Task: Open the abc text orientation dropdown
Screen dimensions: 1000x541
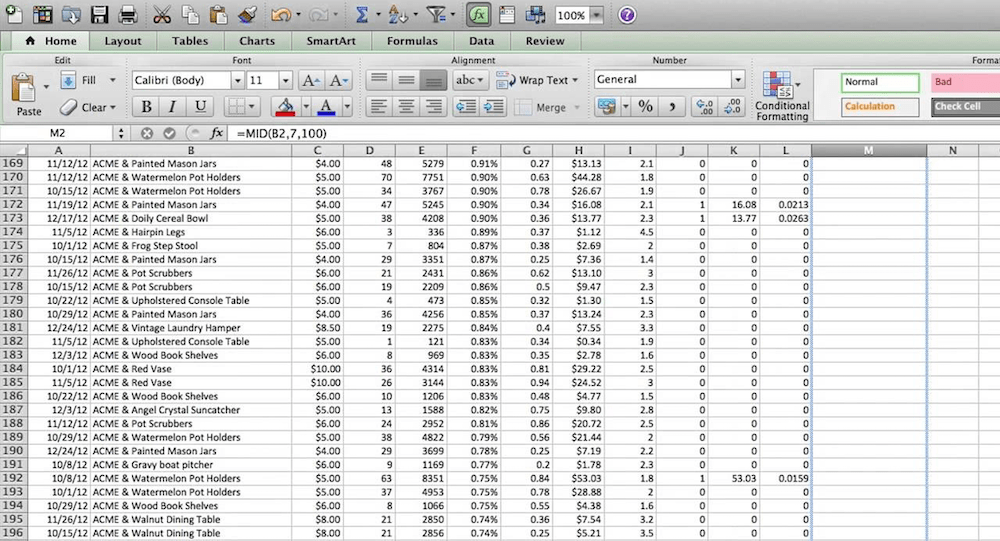Action: click(470, 80)
